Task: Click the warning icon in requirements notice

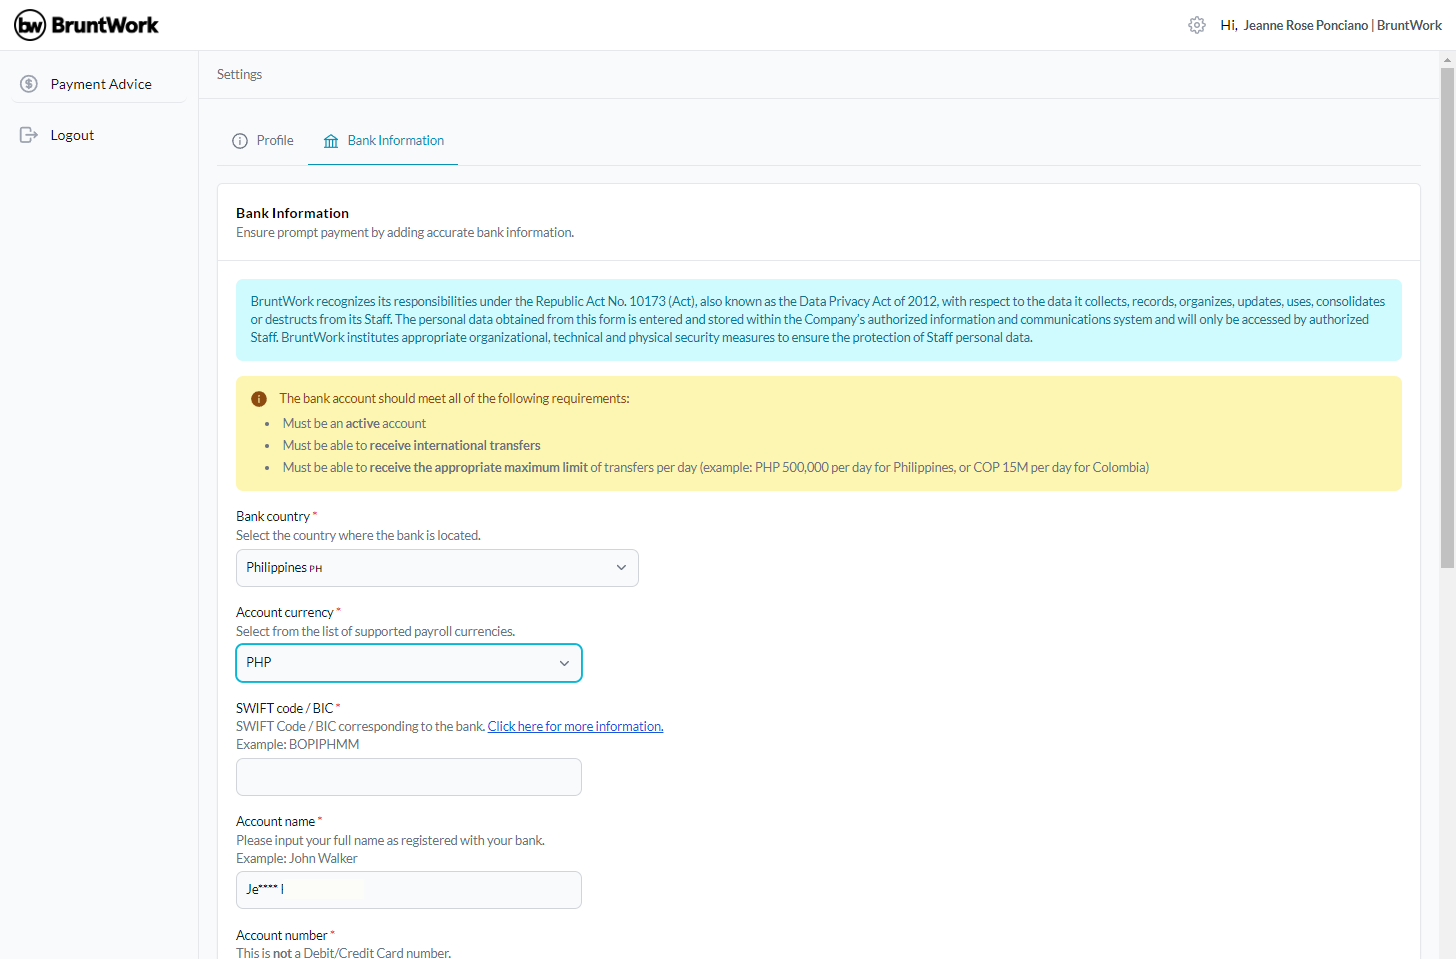Action: (x=259, y=399)
